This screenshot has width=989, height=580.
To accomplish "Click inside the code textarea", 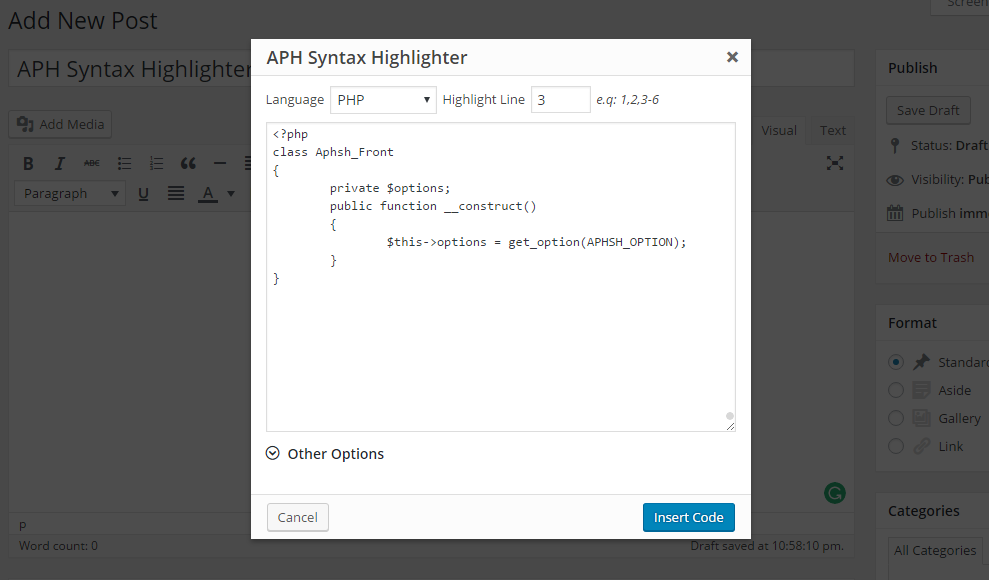I will tap(501, 277).
